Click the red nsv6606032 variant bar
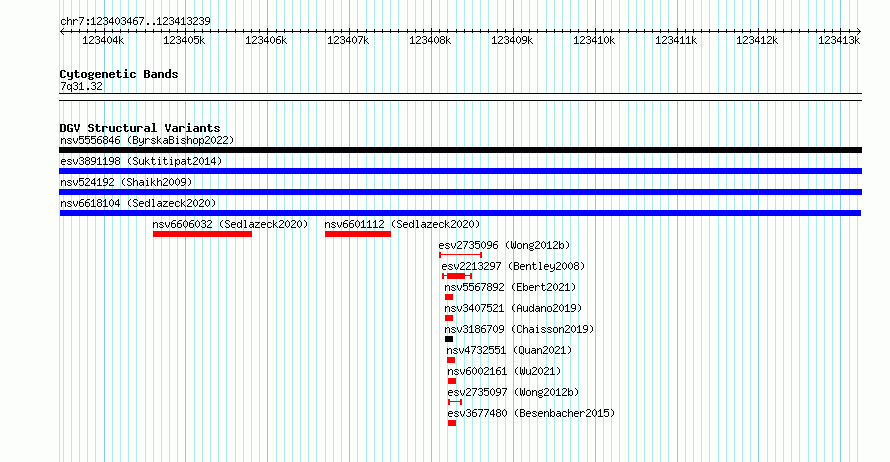The width and height of the screenshot is (890, 462). (202, 234)
